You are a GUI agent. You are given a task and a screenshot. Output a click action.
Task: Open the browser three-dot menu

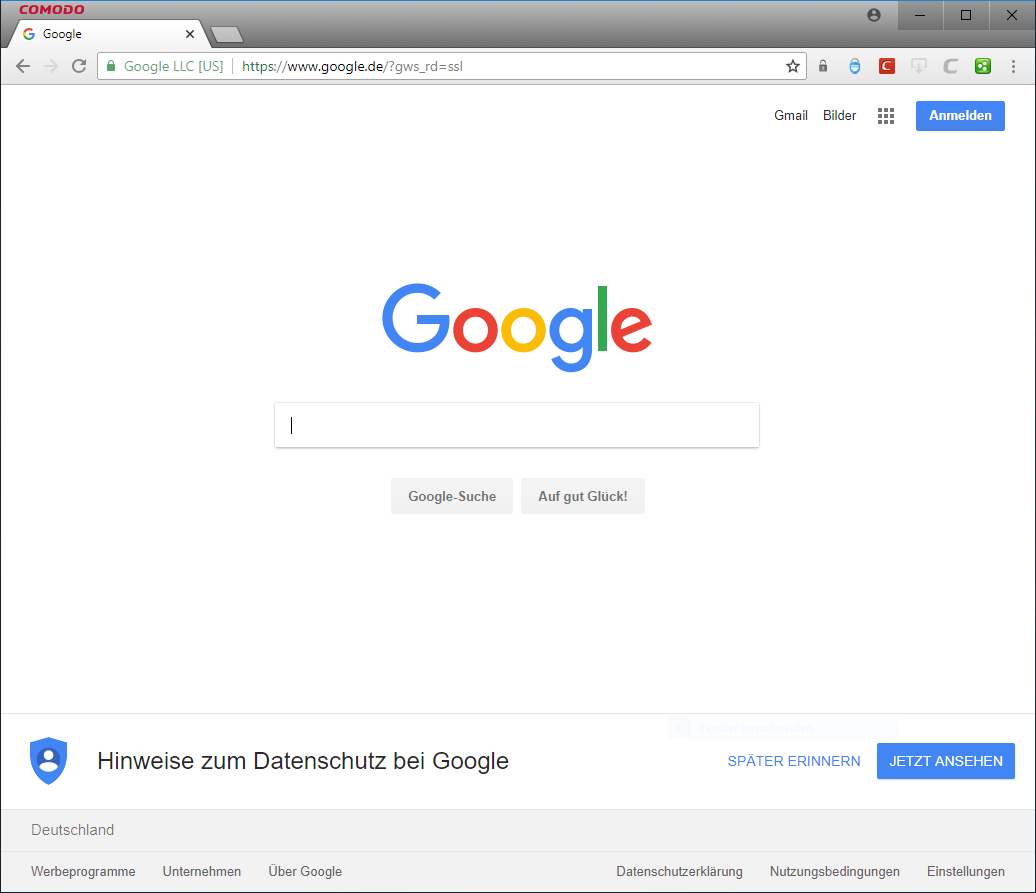pos(1014,67)
